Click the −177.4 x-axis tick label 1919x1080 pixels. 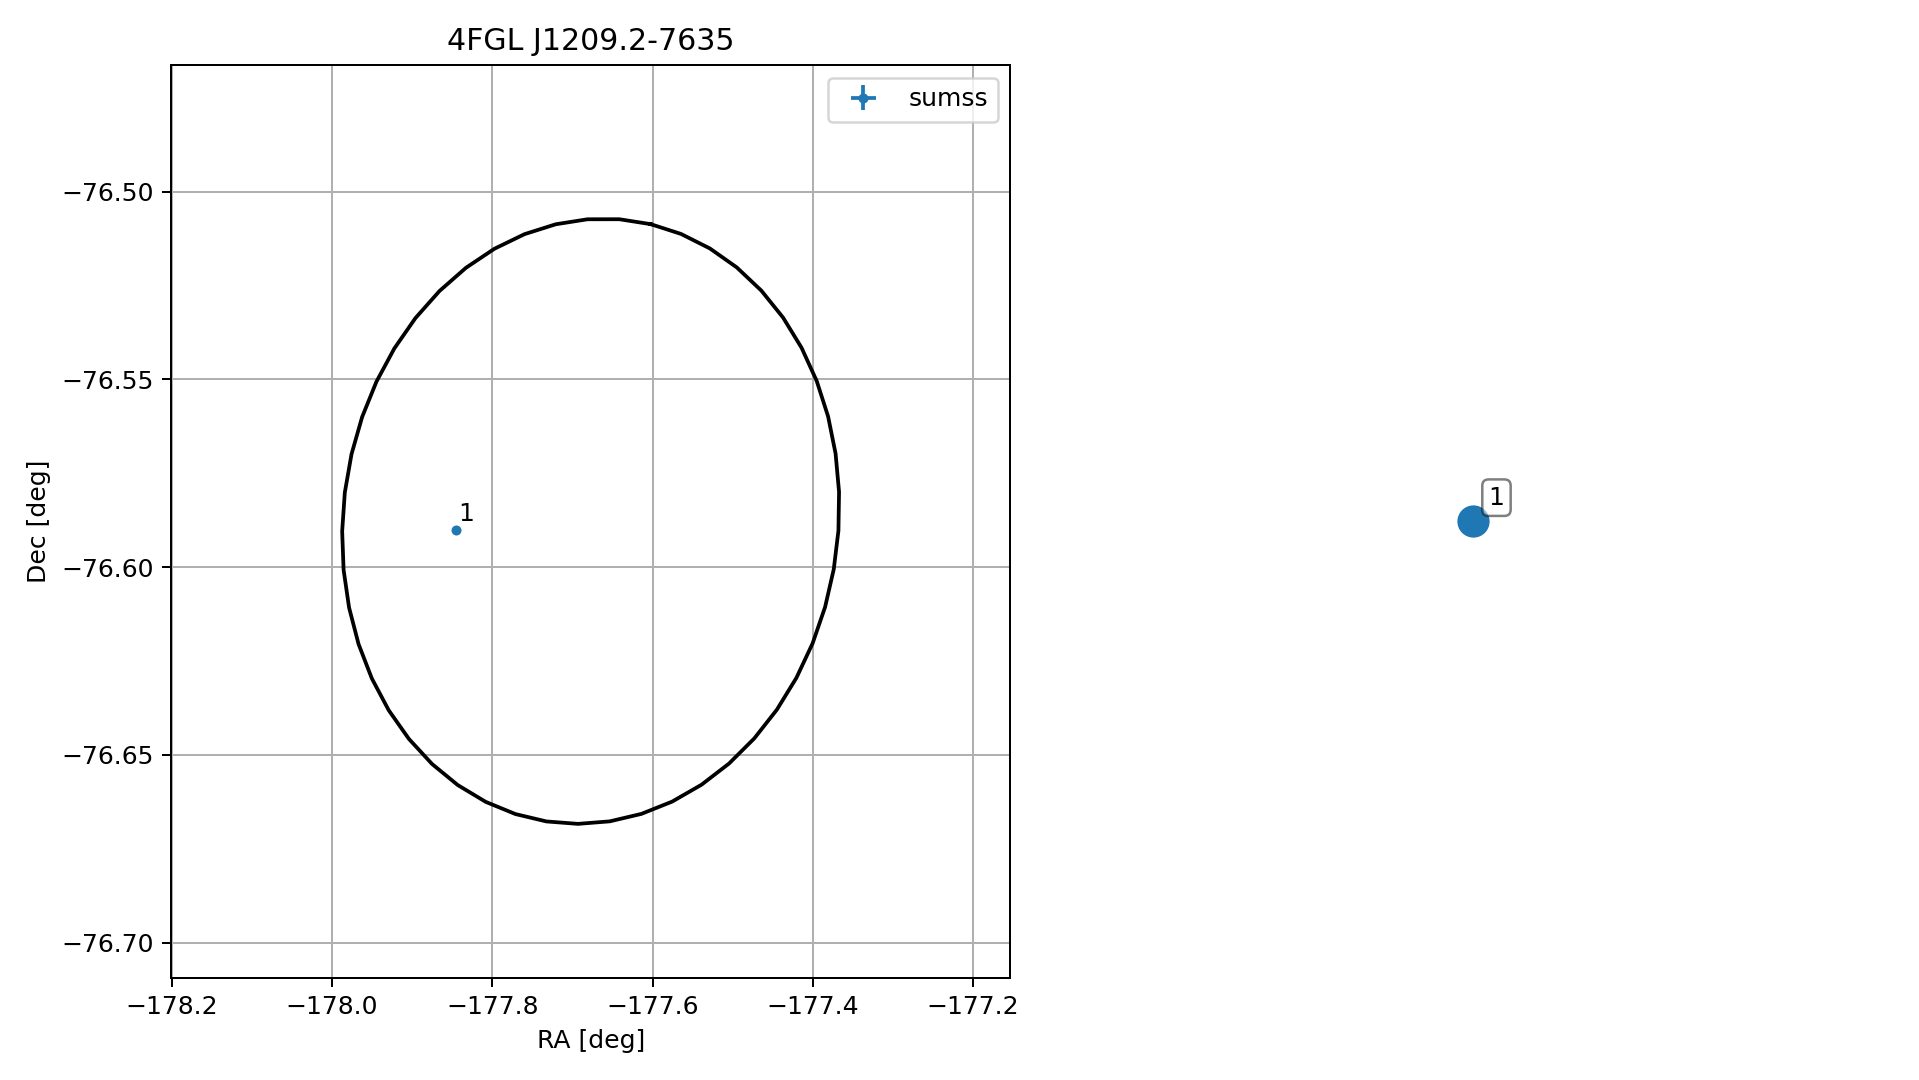[813, 1005]
